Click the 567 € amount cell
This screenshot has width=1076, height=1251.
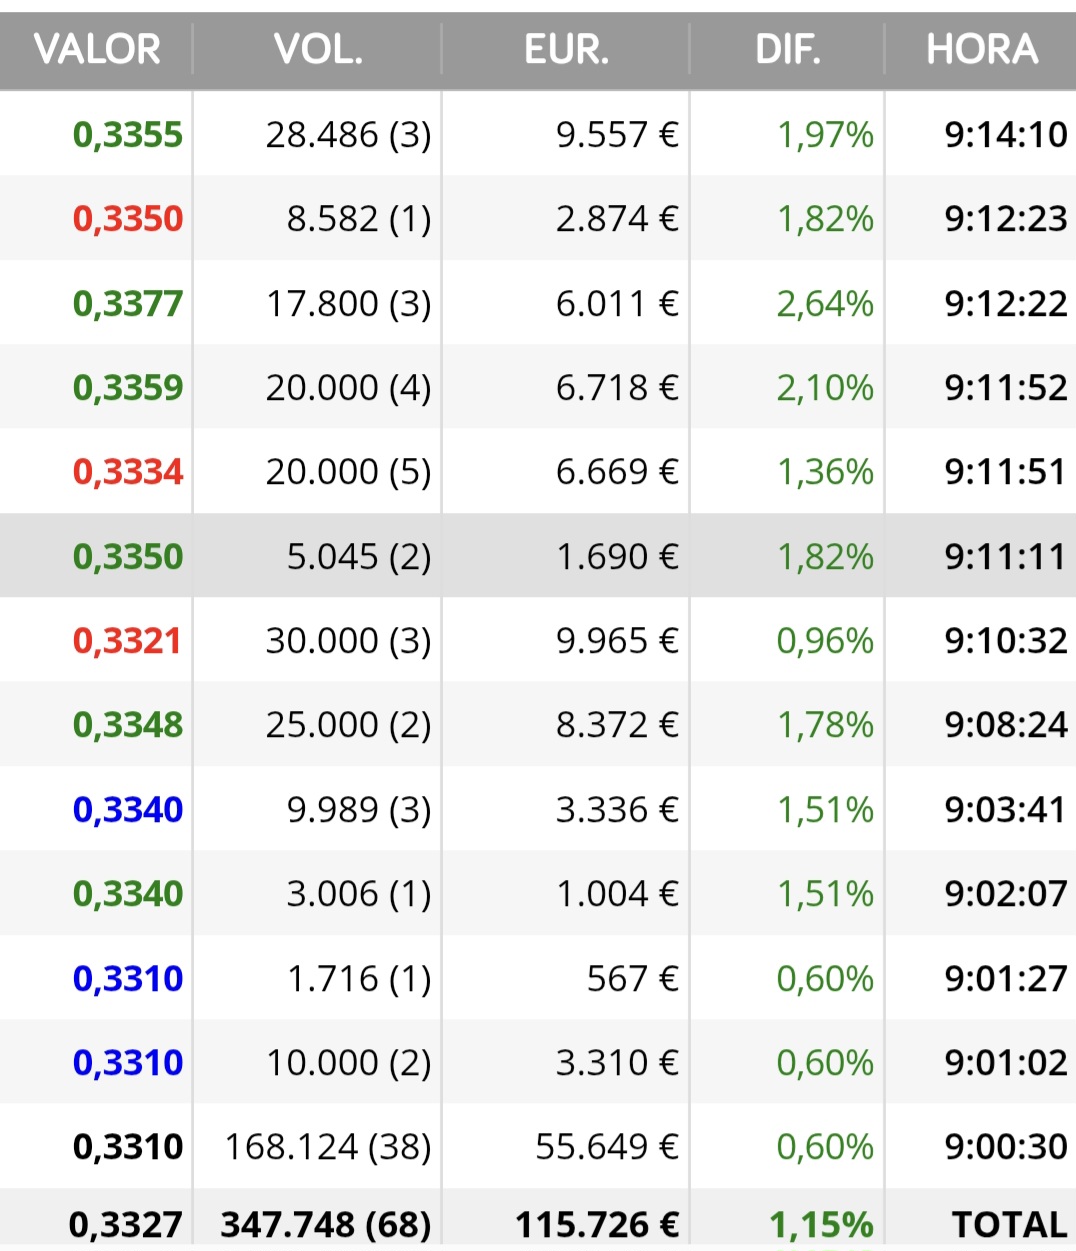pyautogui.click(x=632, y=979)
